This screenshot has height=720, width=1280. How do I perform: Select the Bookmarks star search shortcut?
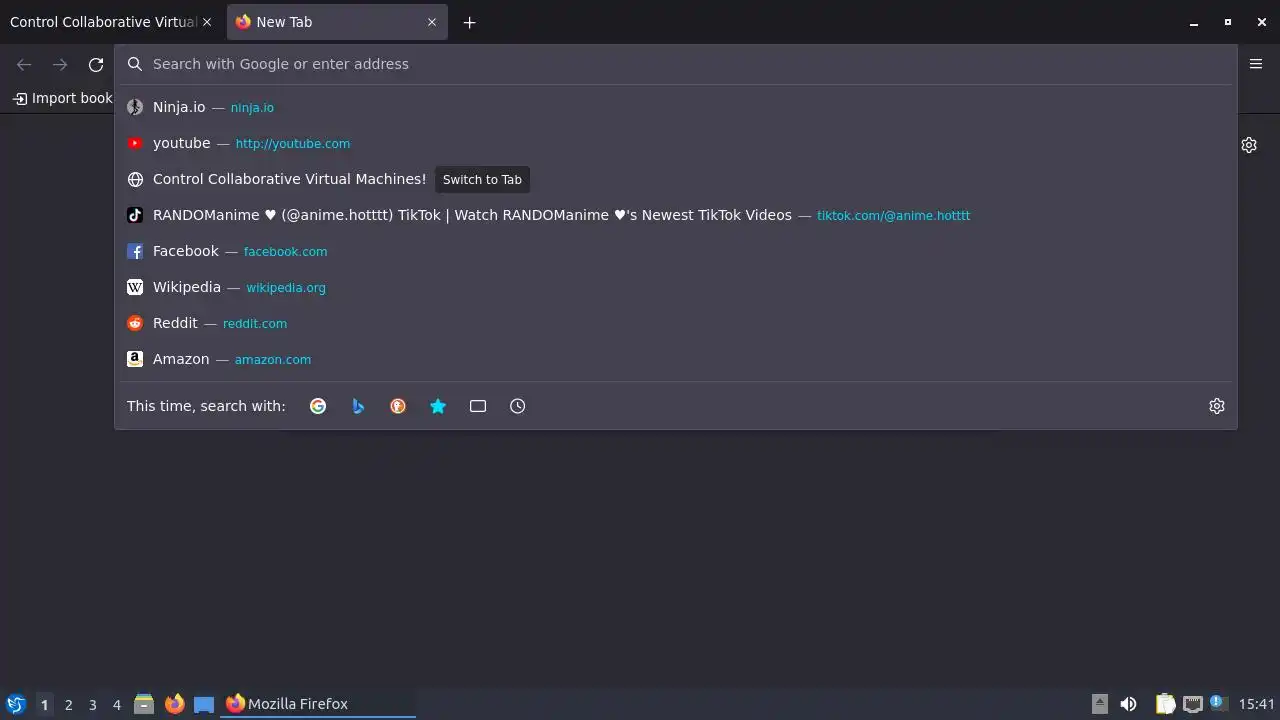(x=438, y=406)
